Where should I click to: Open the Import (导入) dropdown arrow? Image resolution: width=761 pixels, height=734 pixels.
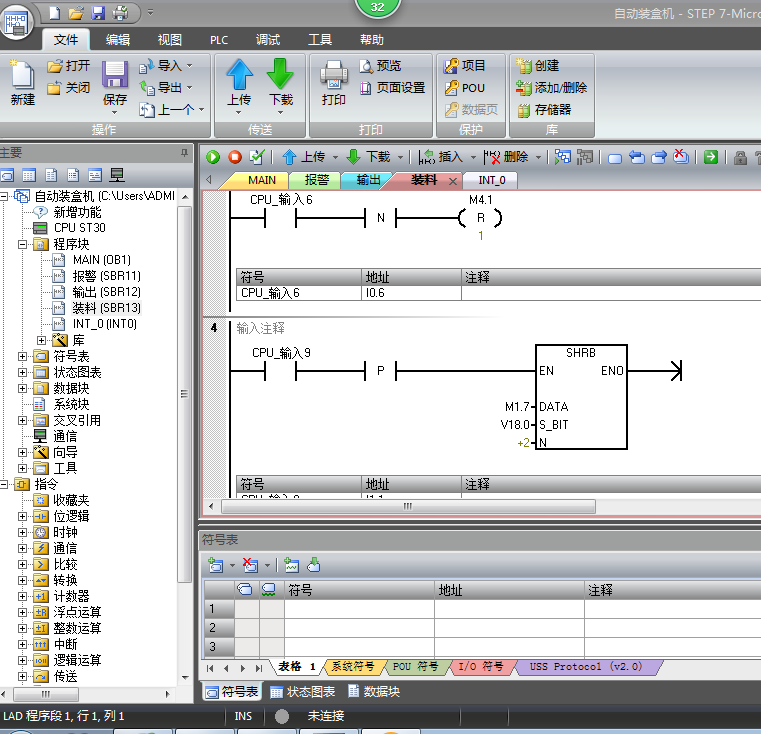(190, 66)
